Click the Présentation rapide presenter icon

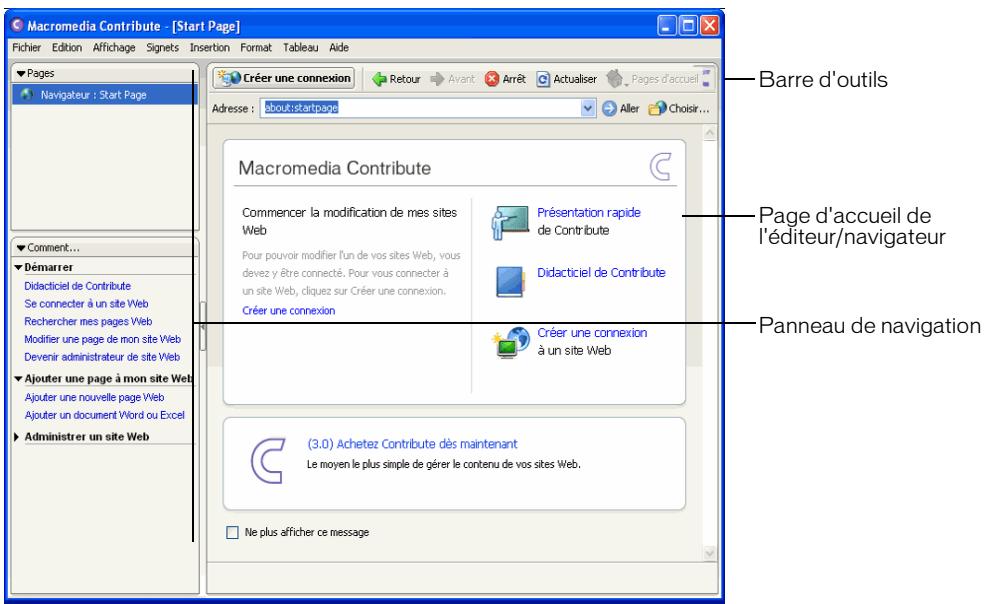tap(510, 223)
